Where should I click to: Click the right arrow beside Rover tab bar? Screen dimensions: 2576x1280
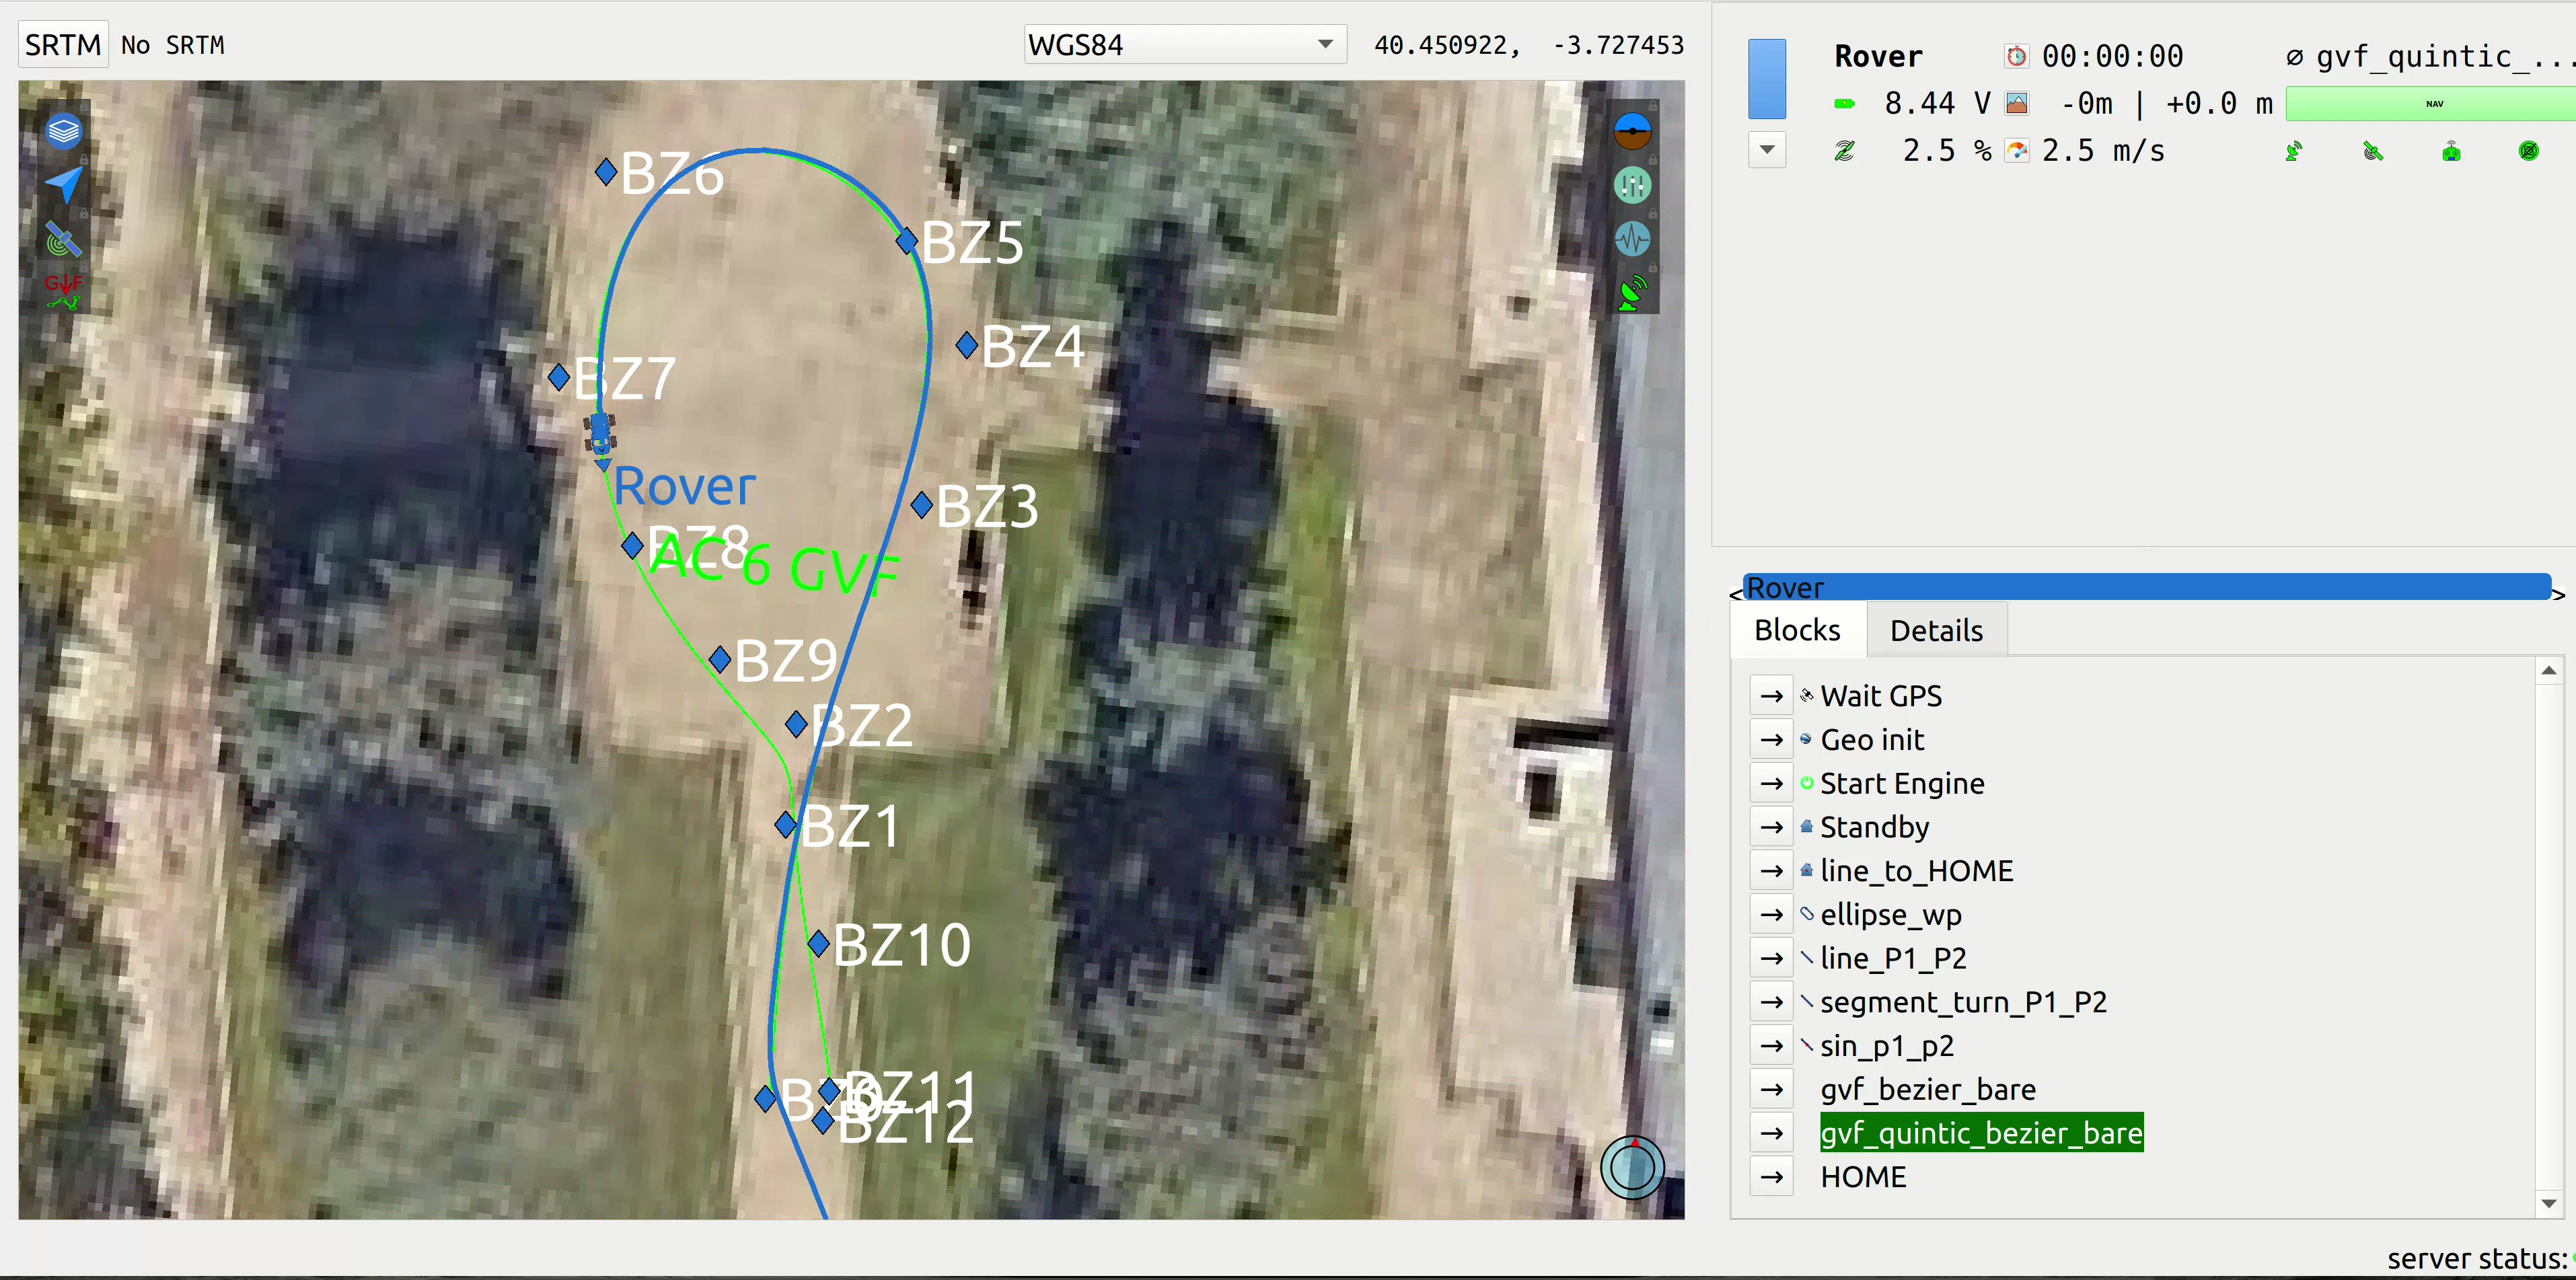(2558, 595)
